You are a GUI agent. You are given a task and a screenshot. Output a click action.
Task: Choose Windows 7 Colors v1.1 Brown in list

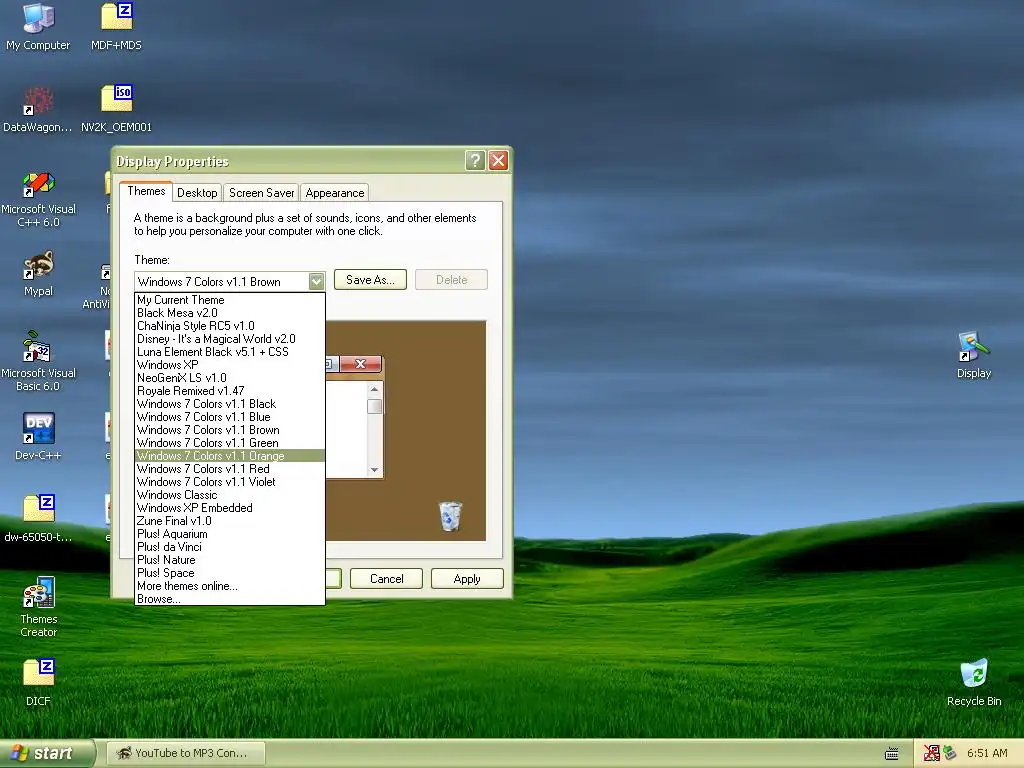click(x=229, y=430)
